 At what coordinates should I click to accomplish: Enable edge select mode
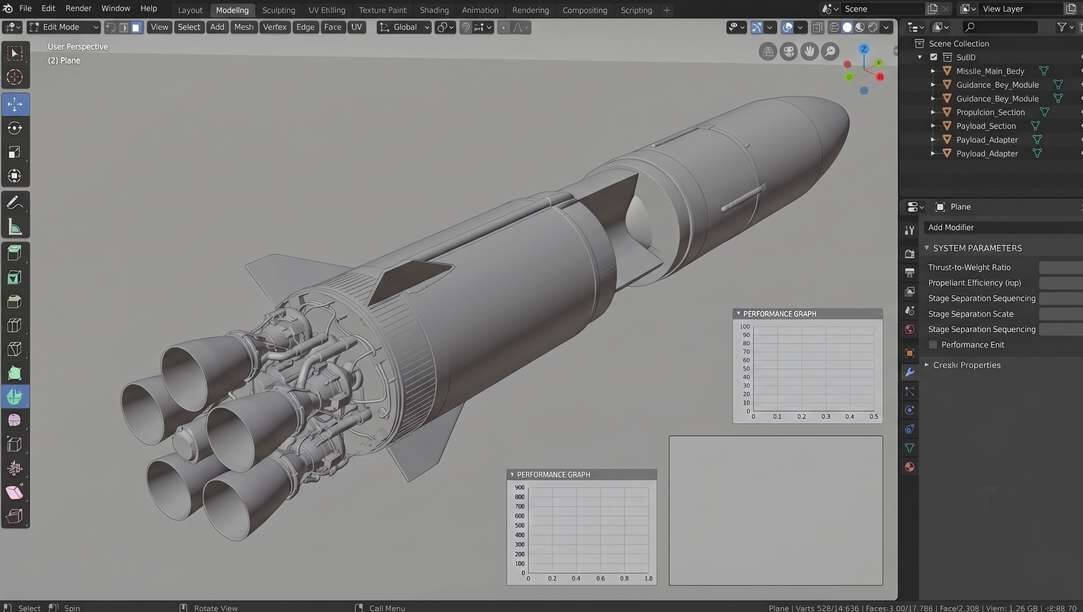coord(124,28)
